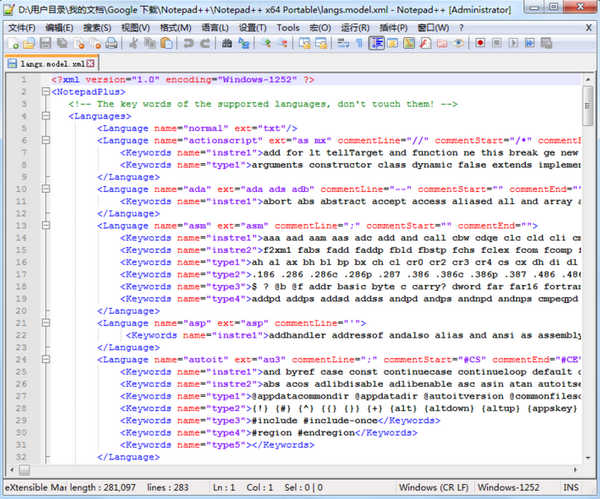This screenshot has width=600, height=499.
Task: Open the Document Map panel icon
Action: click(x=409, y=43)
